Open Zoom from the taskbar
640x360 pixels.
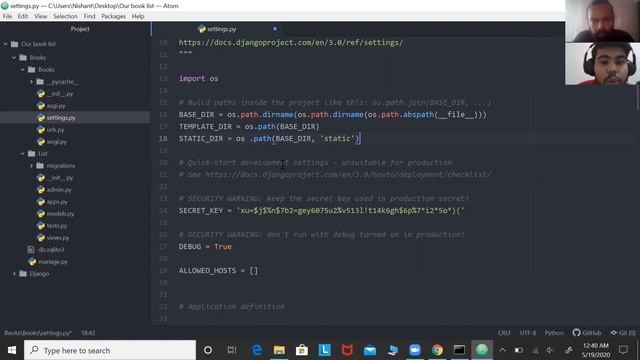415,350
